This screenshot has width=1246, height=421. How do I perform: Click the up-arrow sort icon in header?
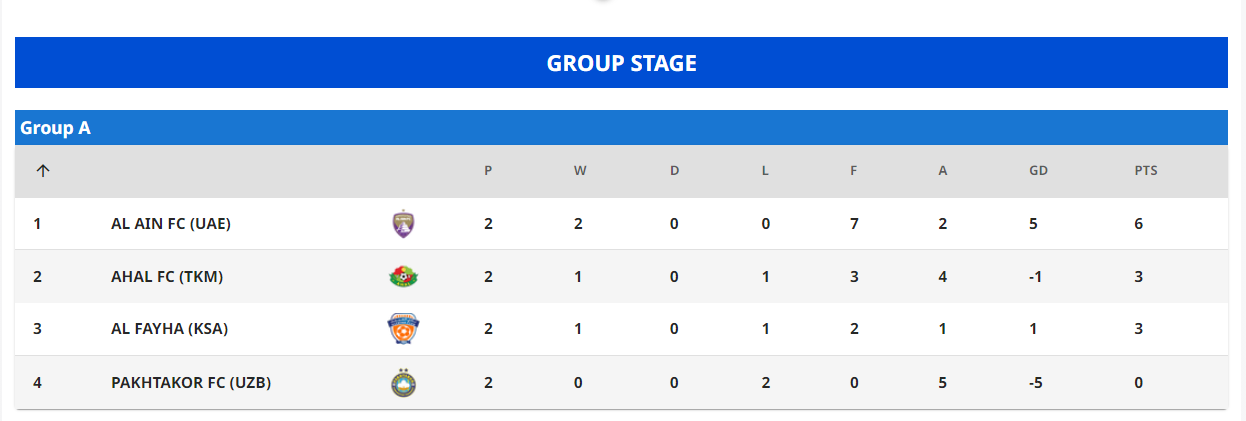[x=42, y=171]
